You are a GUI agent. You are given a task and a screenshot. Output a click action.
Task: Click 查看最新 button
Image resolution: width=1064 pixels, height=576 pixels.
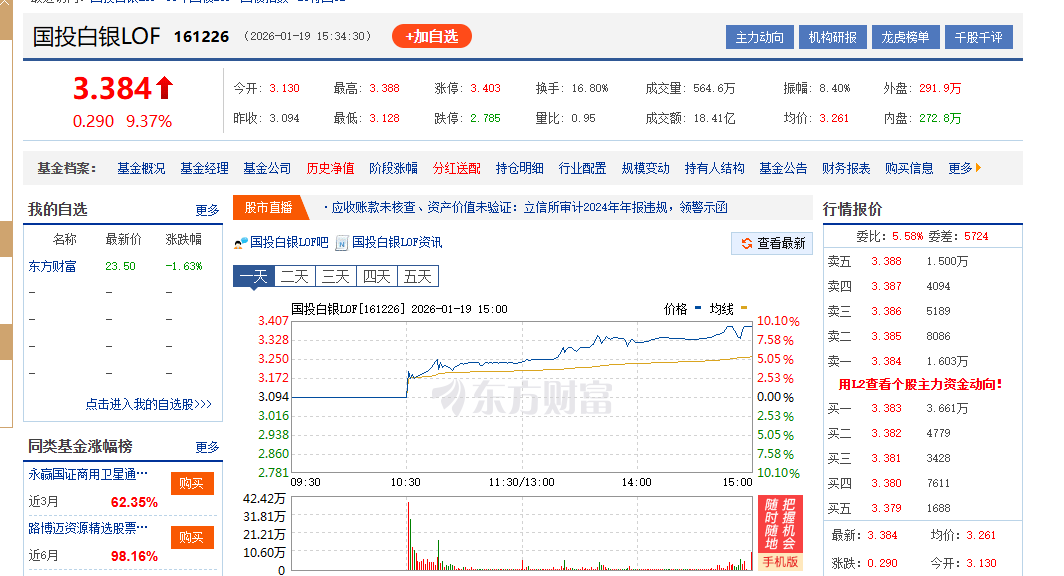772,243
